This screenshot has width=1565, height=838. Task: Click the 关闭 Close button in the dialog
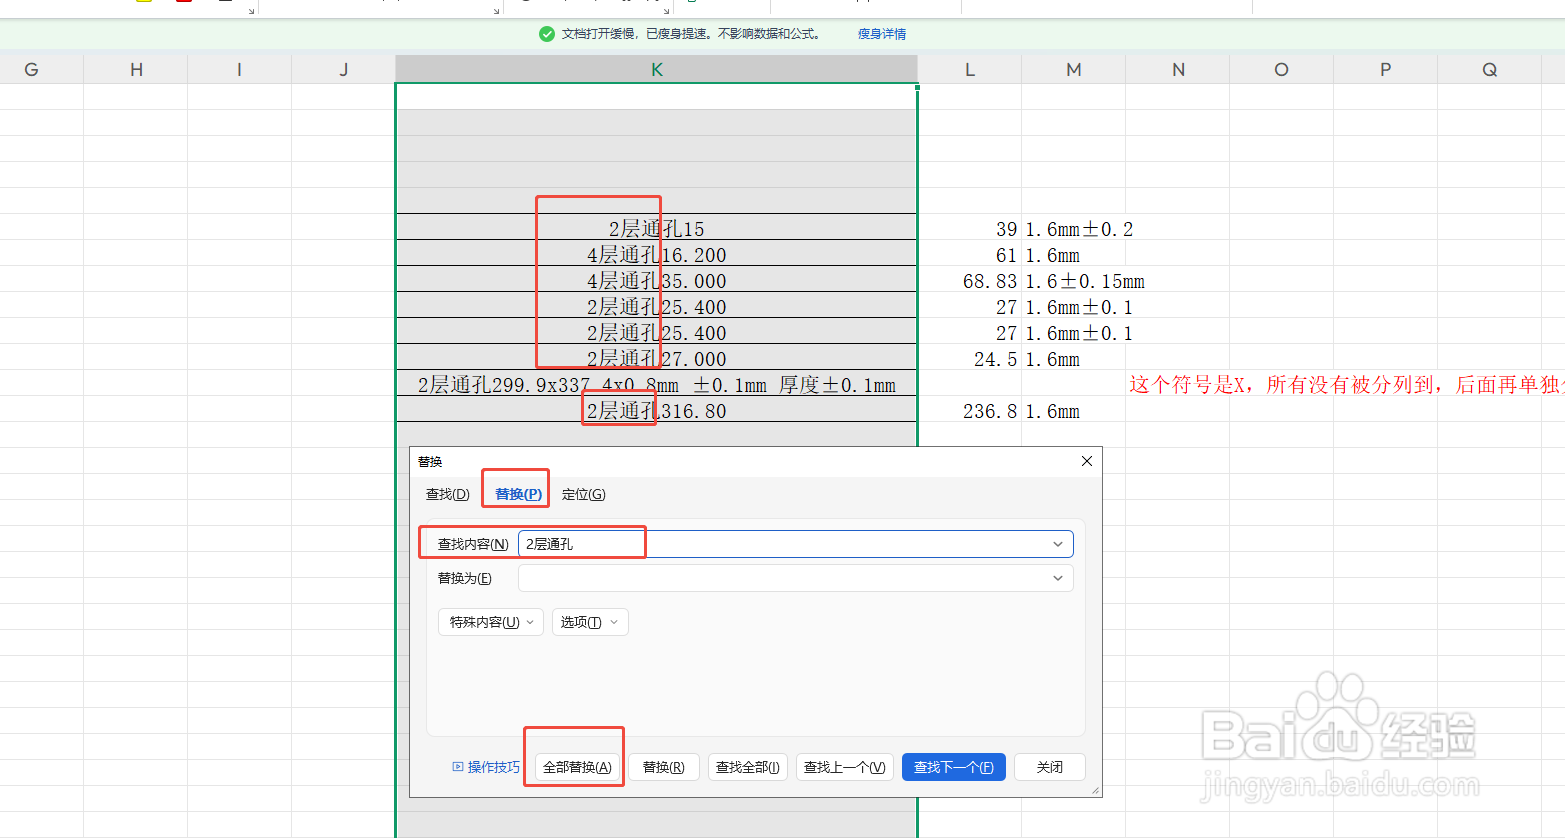1050,767
